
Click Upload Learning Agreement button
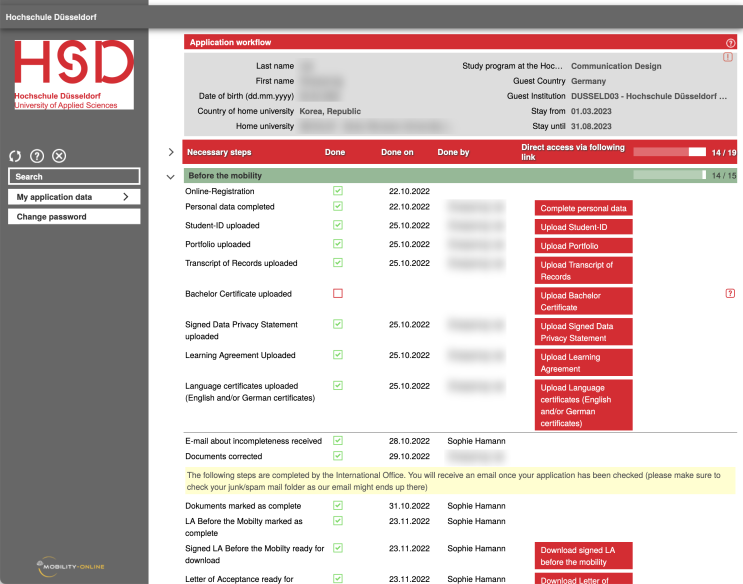pos(583,363)
